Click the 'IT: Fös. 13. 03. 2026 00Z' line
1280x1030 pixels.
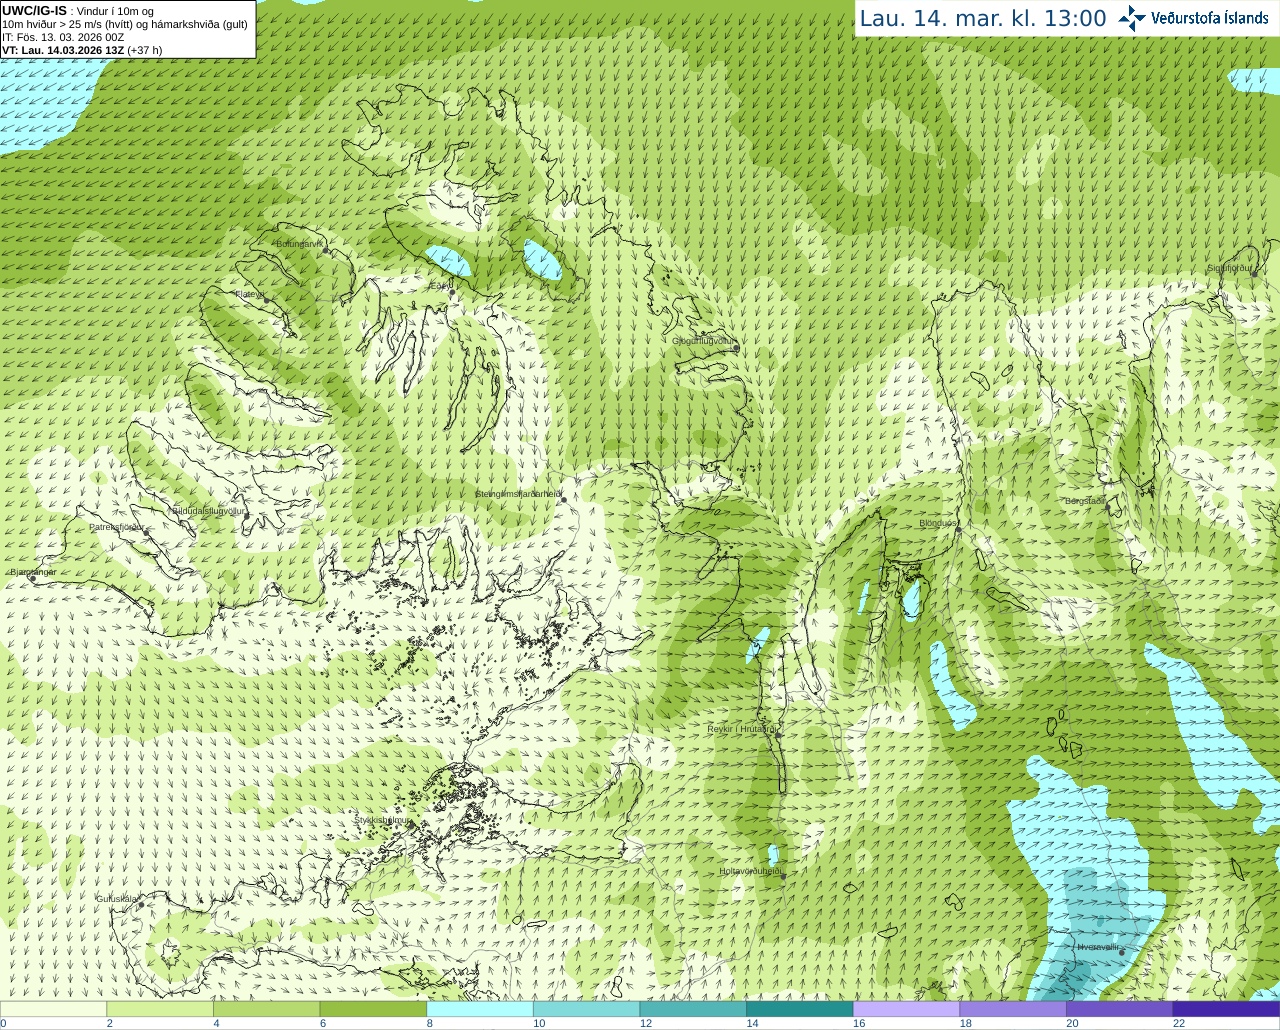click(x=63, y=37)
